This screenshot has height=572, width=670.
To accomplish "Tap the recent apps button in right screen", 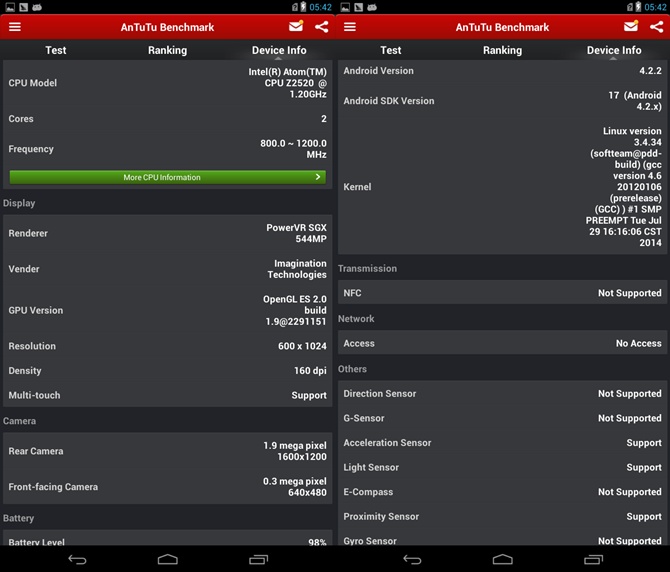I will pyautogui.click(x=594, y=559).
